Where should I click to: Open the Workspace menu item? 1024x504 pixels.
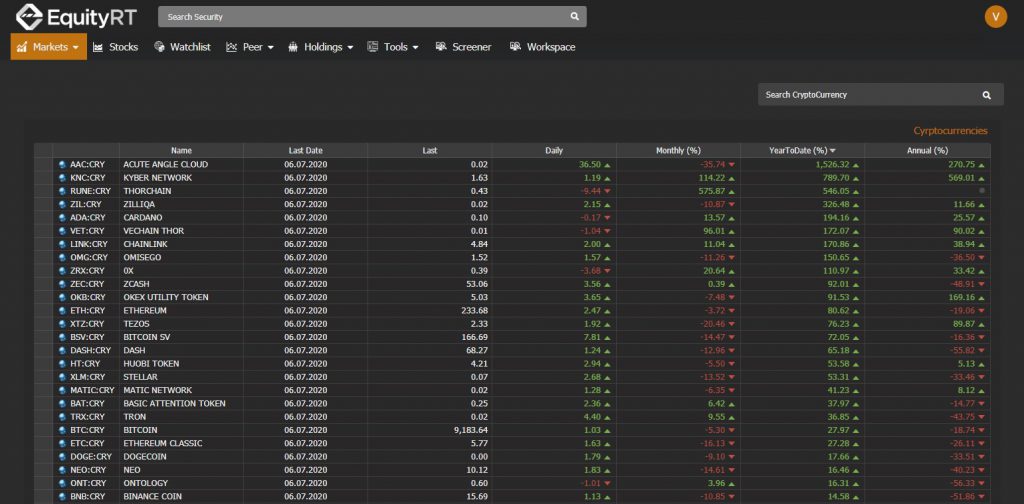[542, 47]
